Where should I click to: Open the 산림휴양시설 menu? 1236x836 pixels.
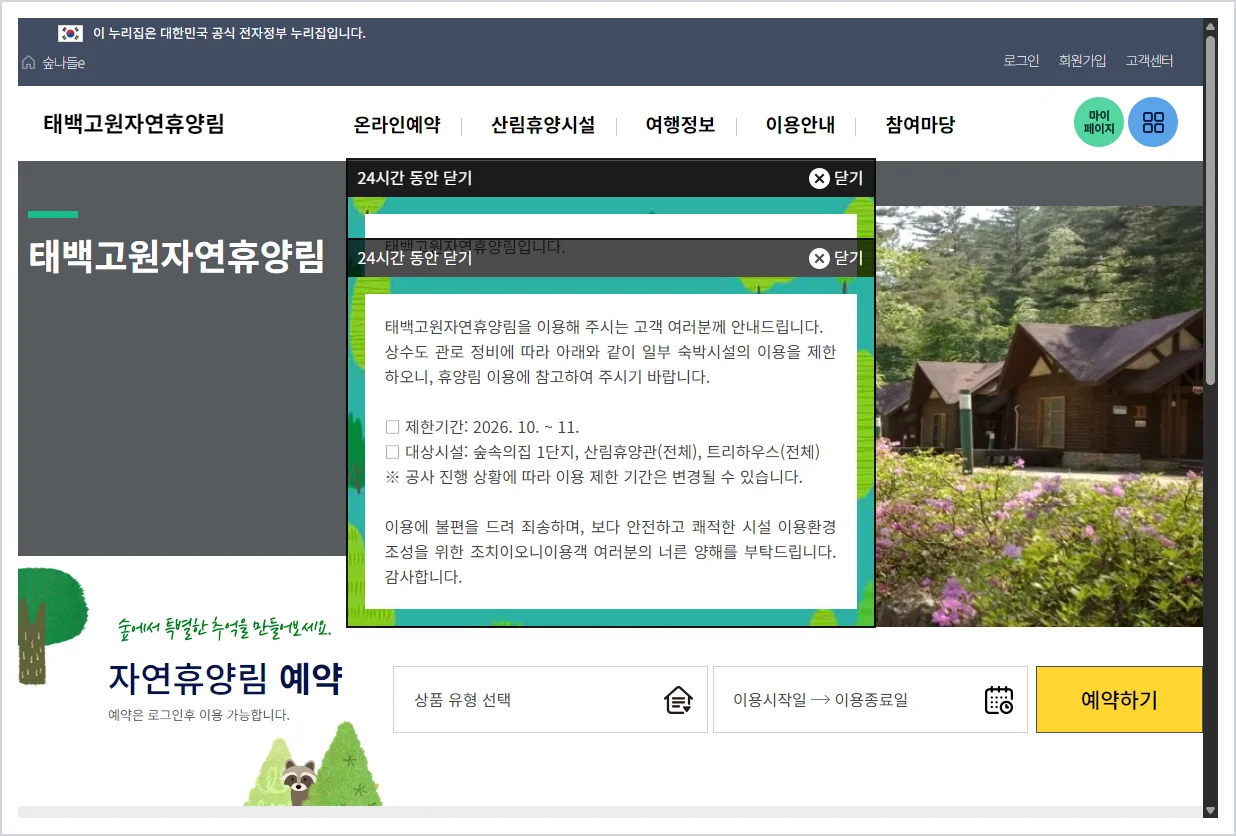click(x=543, y=125)
